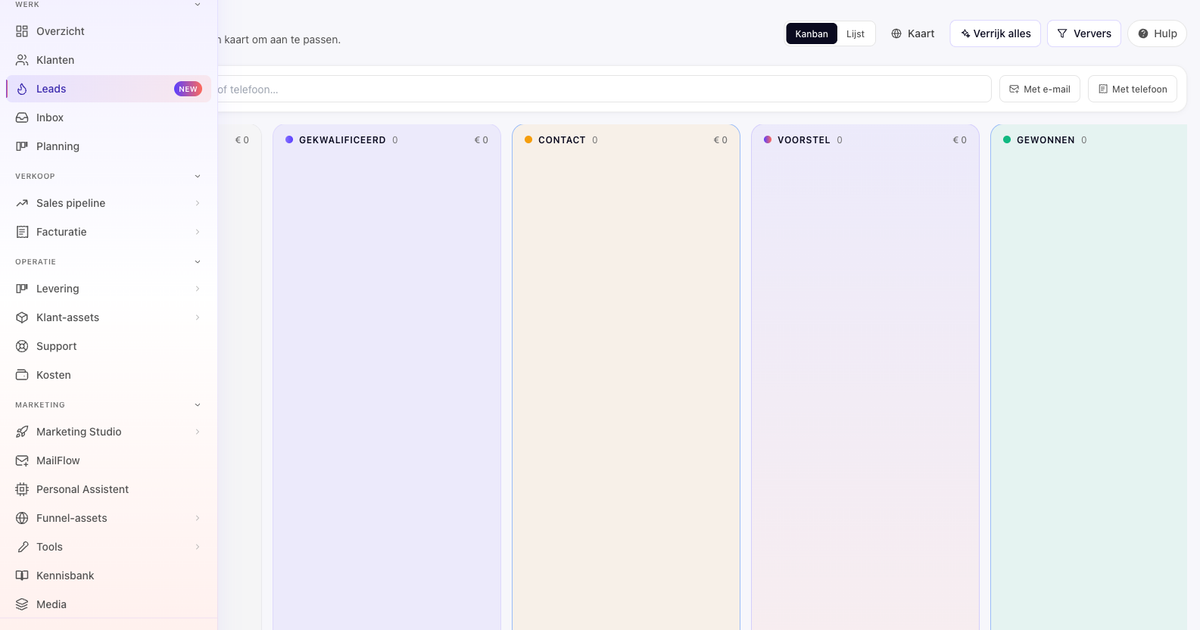This screenshot has width=1200, height=630.
Task: Collapse the MARKETING section
Action: (197, 405)
